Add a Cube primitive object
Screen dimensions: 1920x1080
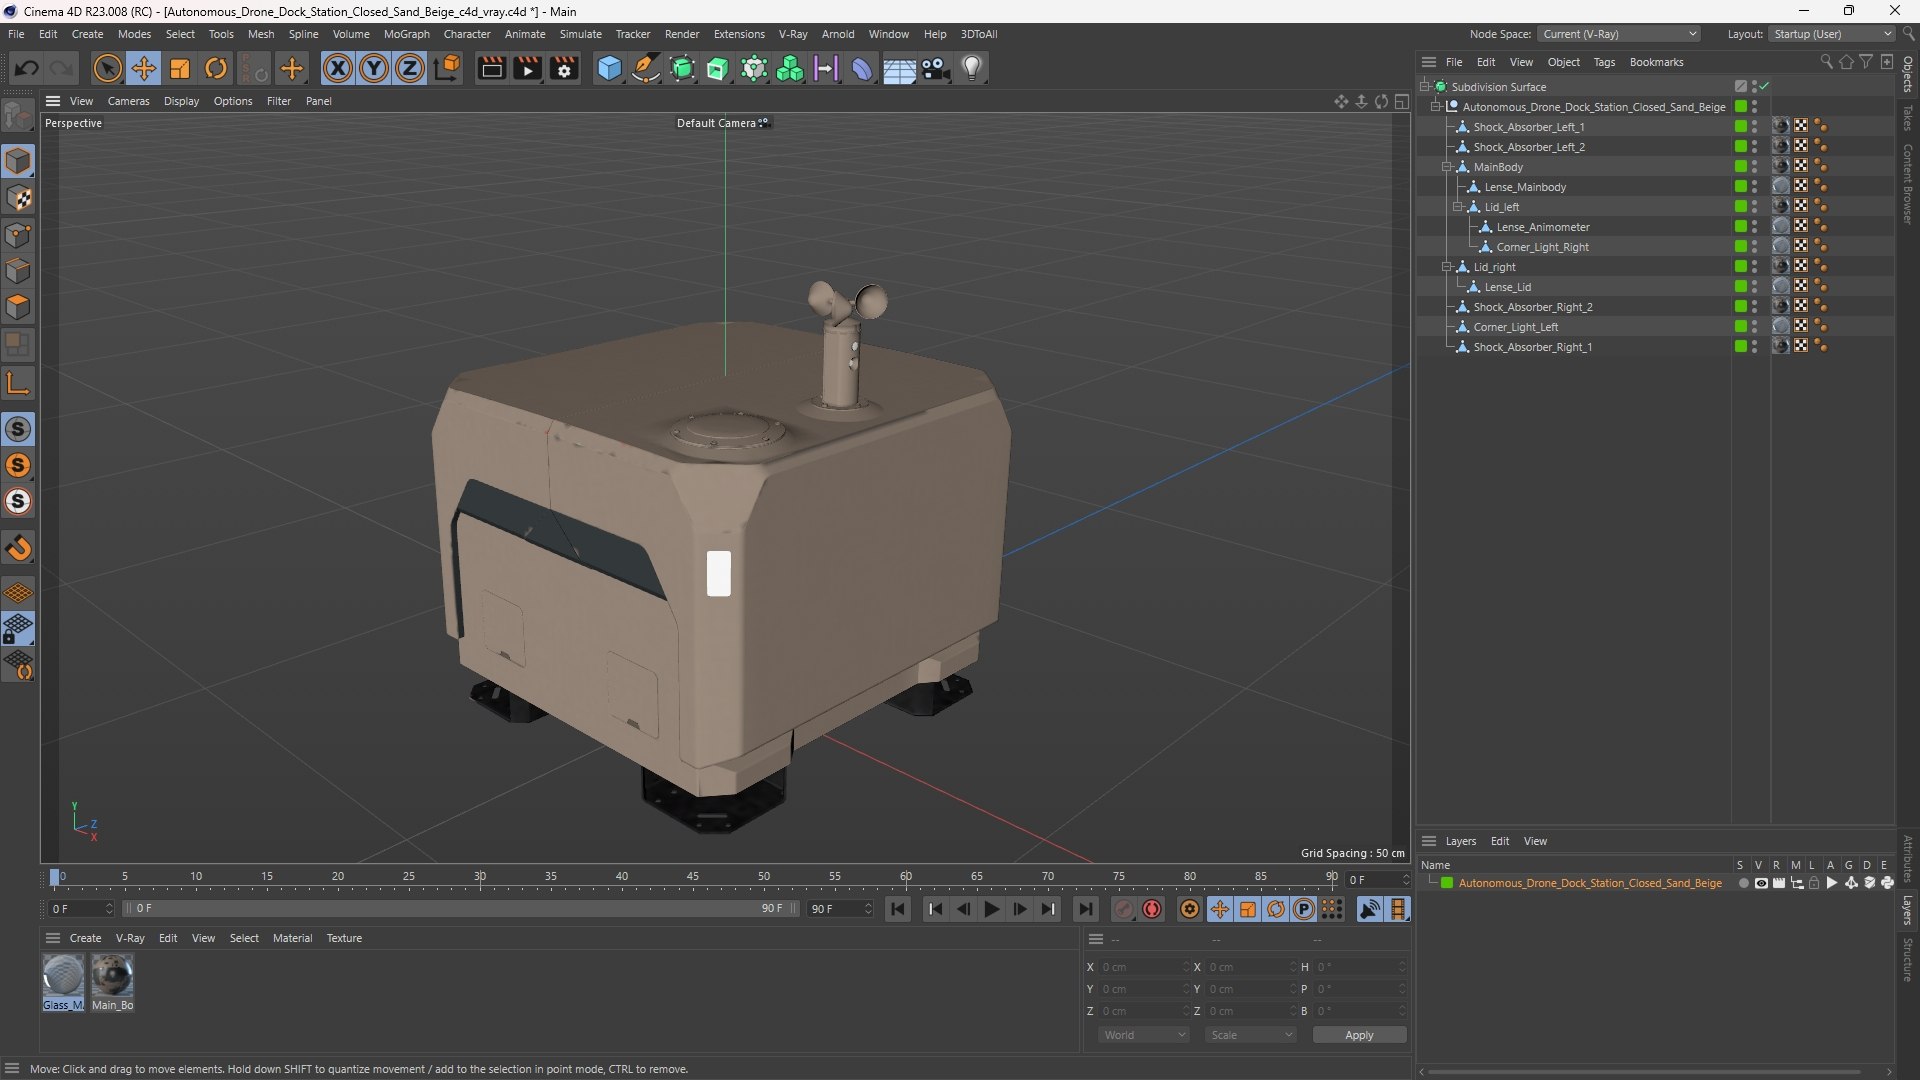609,68
